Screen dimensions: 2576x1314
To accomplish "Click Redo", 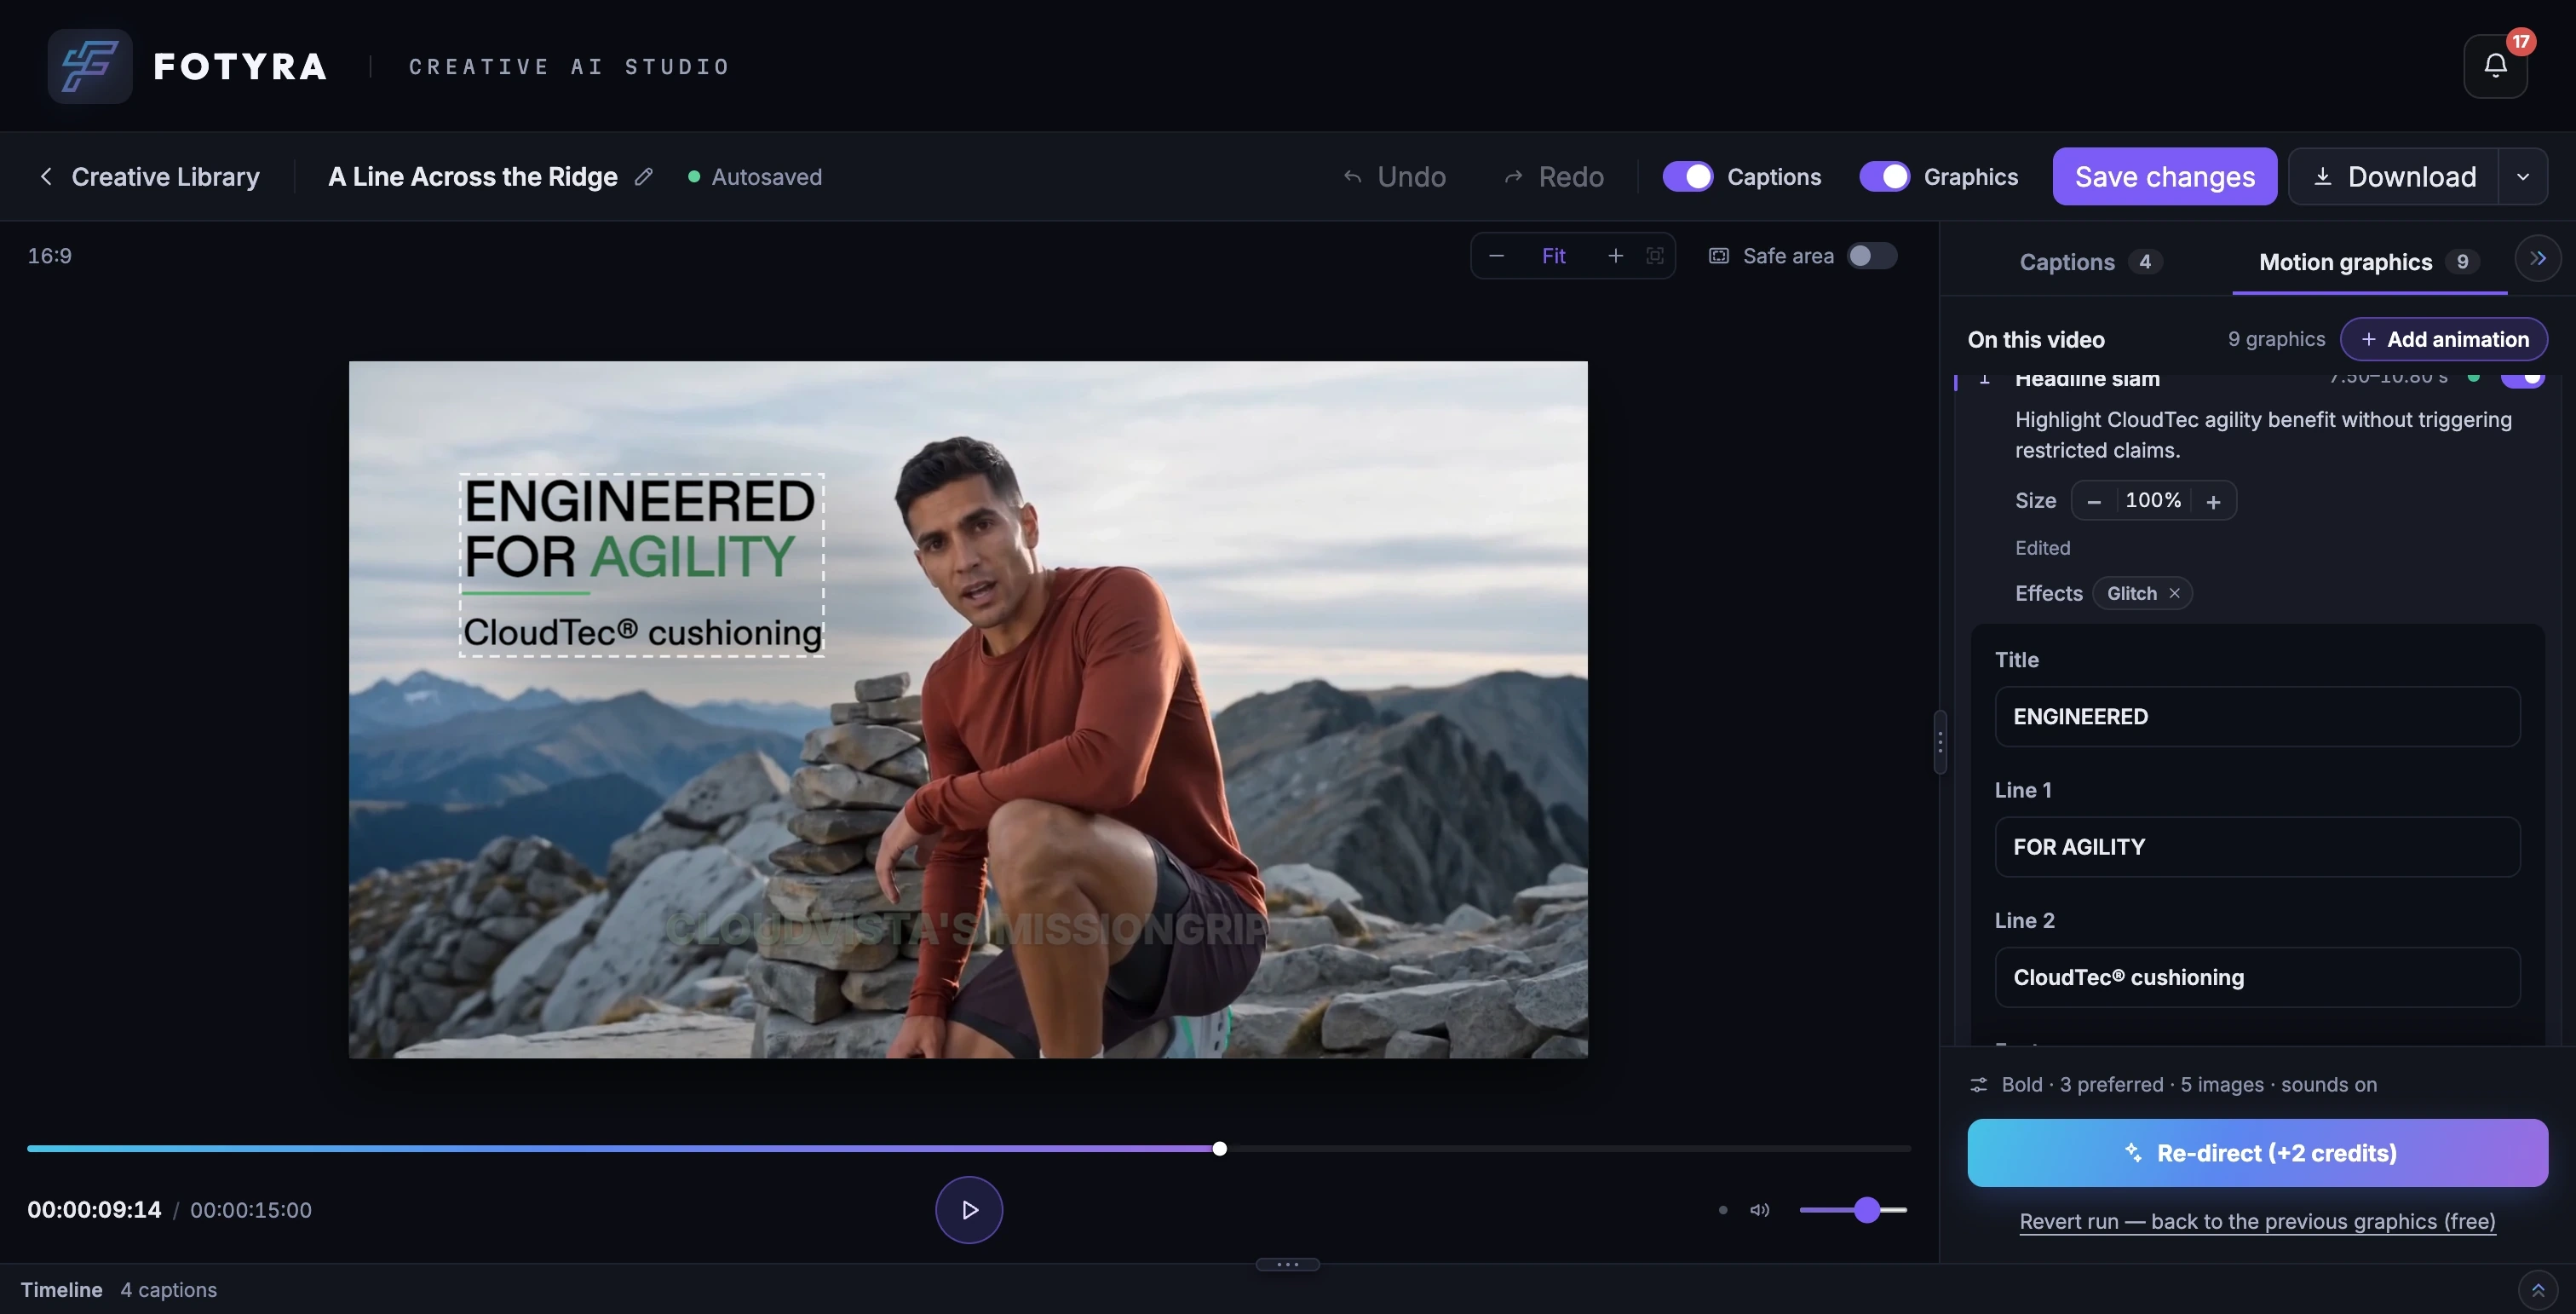I will coord(1554,177).
